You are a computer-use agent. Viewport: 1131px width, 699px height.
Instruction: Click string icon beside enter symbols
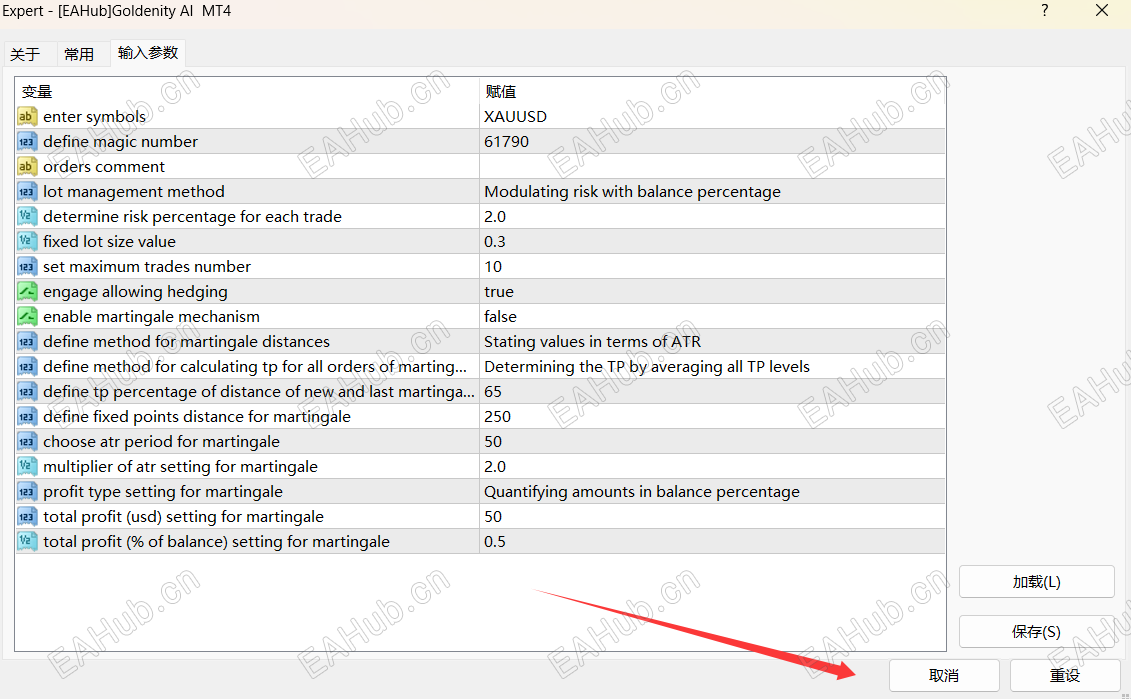click(x=27, y=116)
